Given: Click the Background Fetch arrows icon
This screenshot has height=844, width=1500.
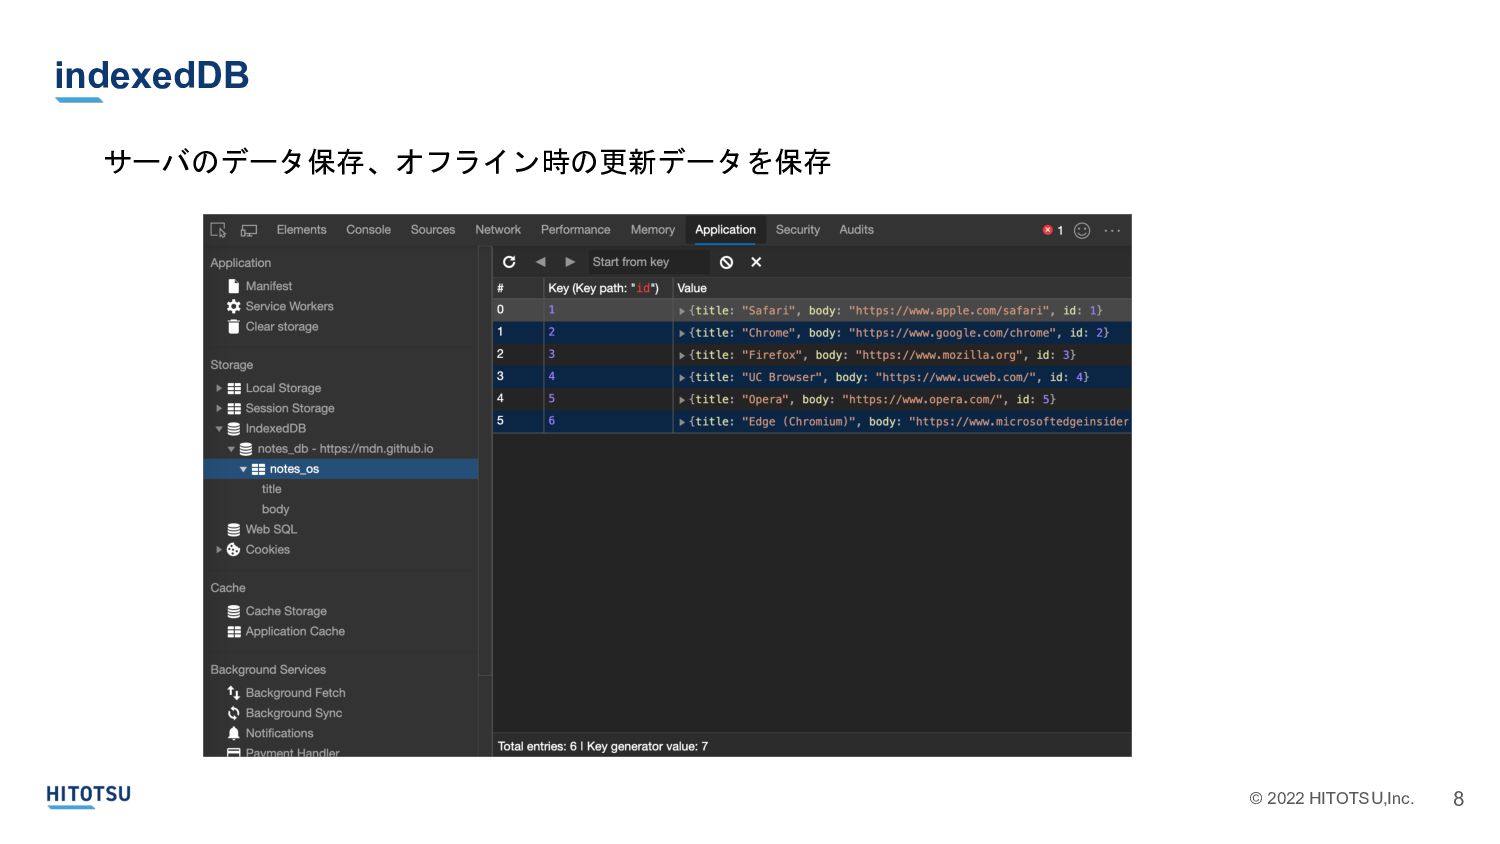Looking at the screenshot, I should [233, 692].
